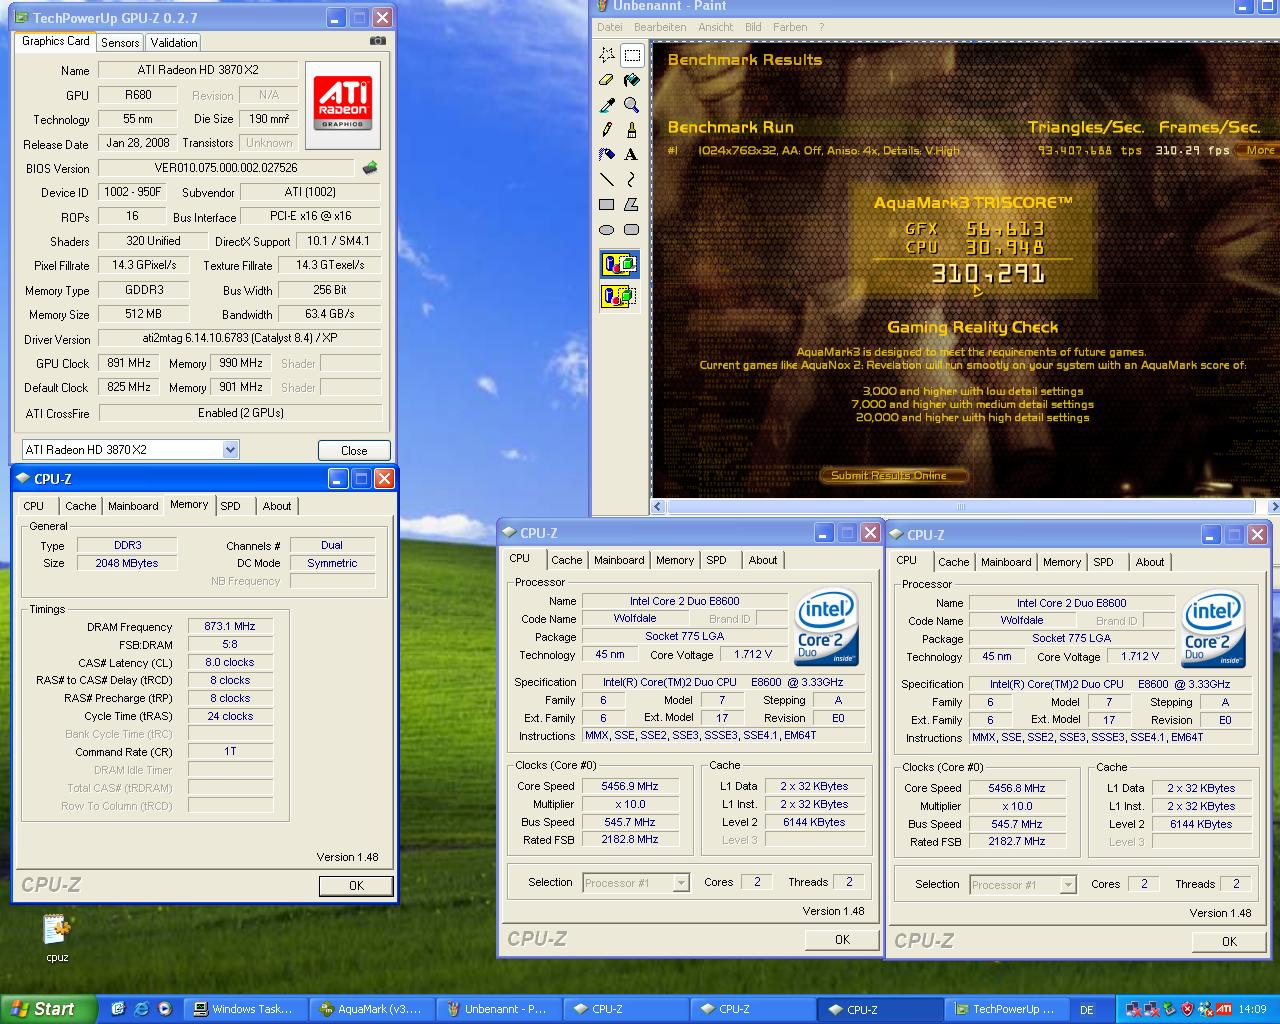The width and height of the screenshot is (1280, 1024).
Task: Open the ATI Radeon HD 3870 X2 card selector
Action: click(x=130, y=450)
